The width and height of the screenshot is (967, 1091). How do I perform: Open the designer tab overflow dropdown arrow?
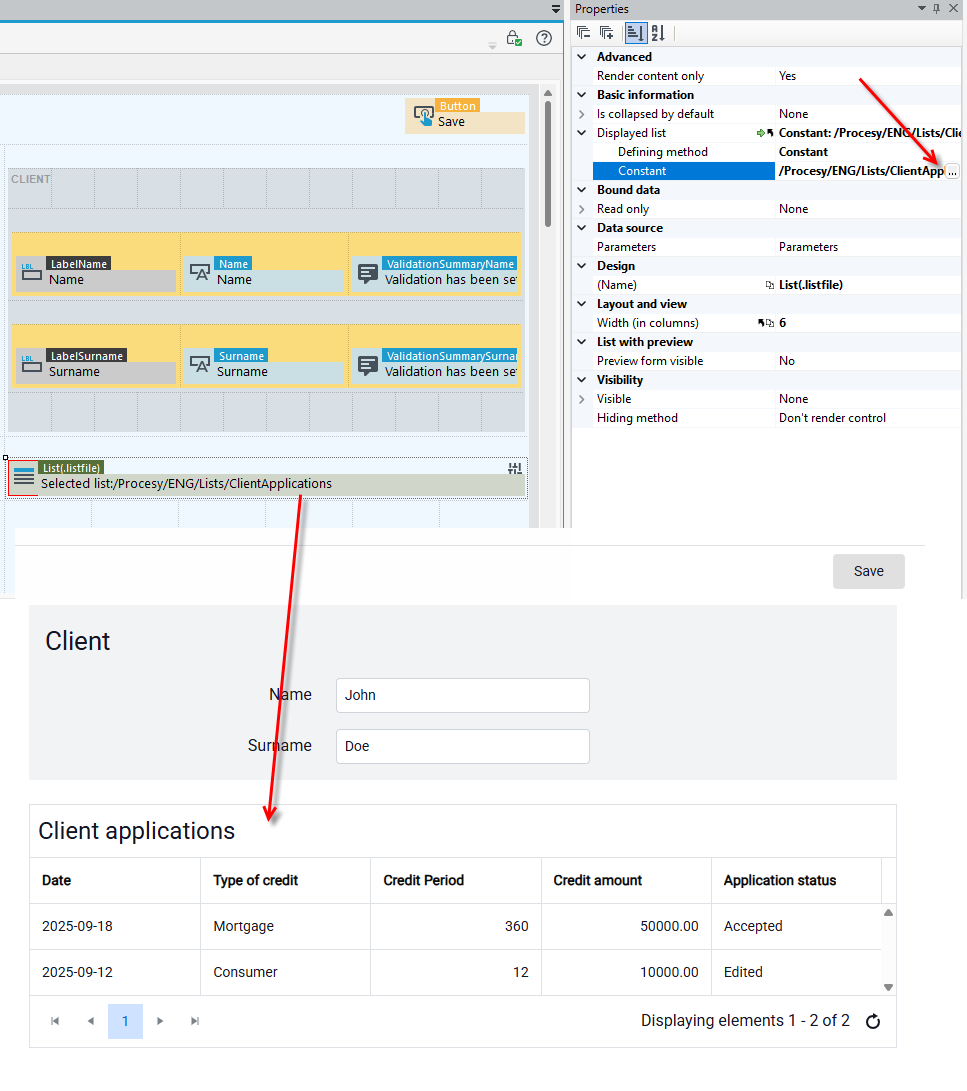pos(555,9)
